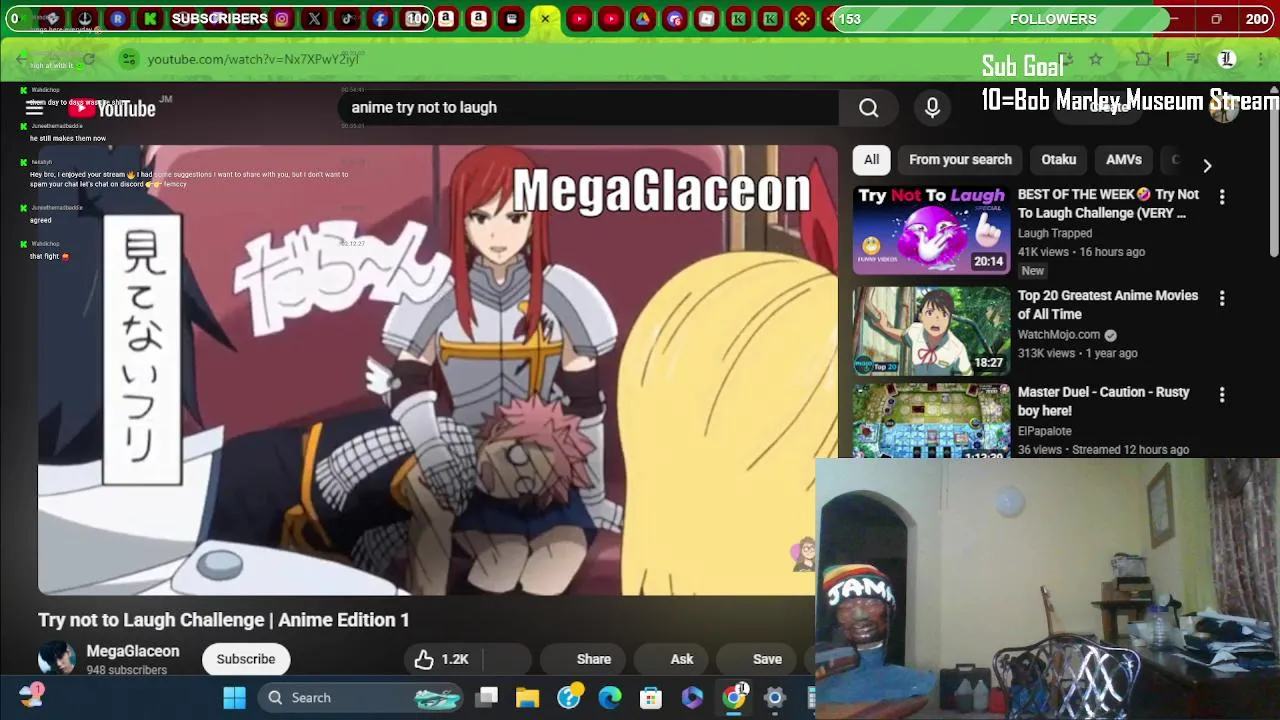
Task: Visit the 'Laugh Trapped' channel
Action: click(1054, 233)
